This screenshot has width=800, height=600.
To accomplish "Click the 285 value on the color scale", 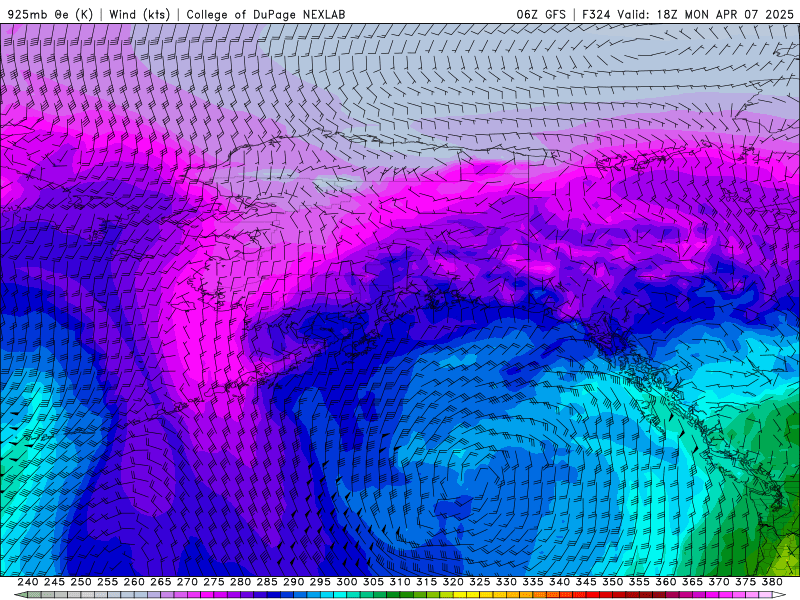I will [267, 582].
